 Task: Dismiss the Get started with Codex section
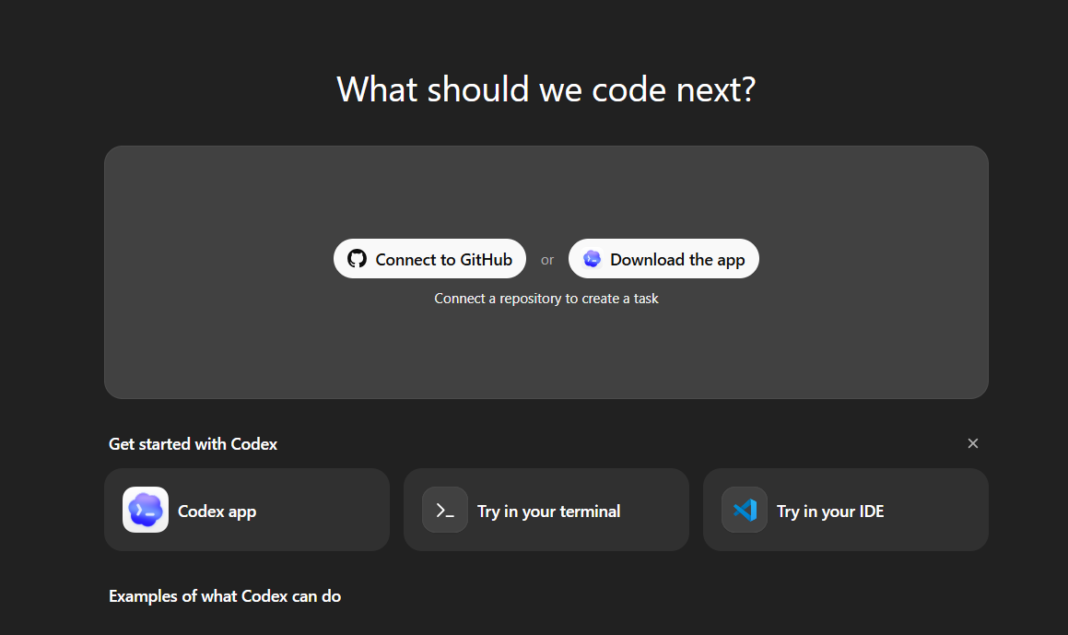(972, 443)
